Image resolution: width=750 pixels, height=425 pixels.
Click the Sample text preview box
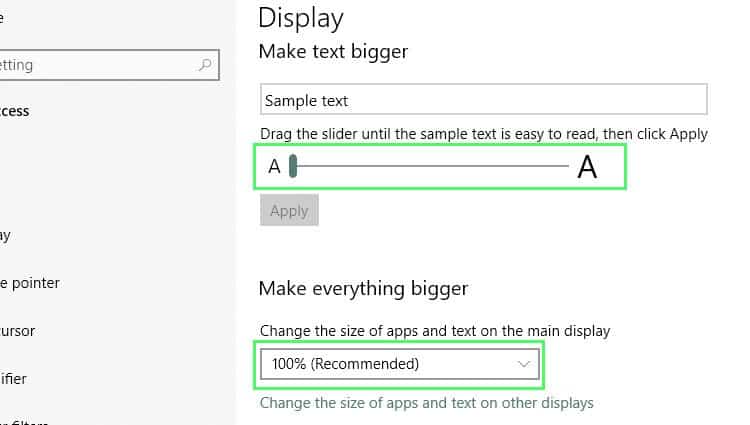point(484,99)
